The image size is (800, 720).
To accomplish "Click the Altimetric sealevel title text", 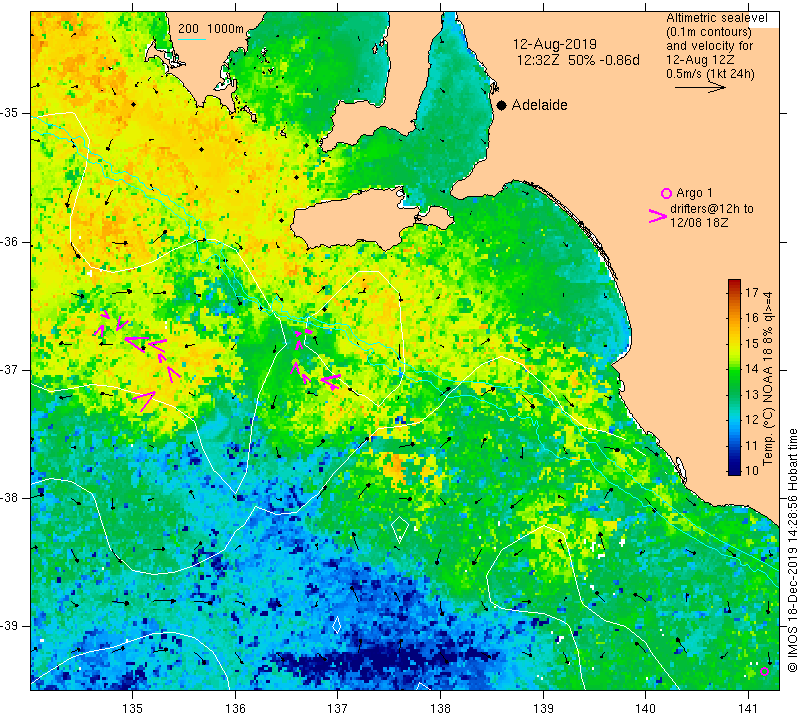I will click(717, 18).
